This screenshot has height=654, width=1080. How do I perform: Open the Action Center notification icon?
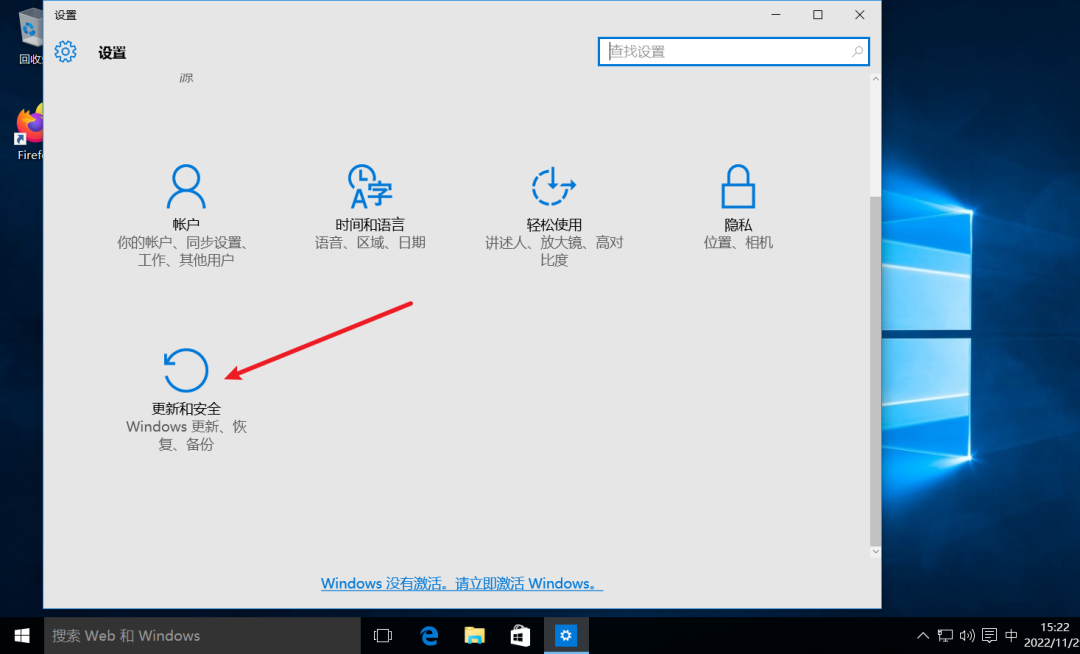(x=990, y=635)
